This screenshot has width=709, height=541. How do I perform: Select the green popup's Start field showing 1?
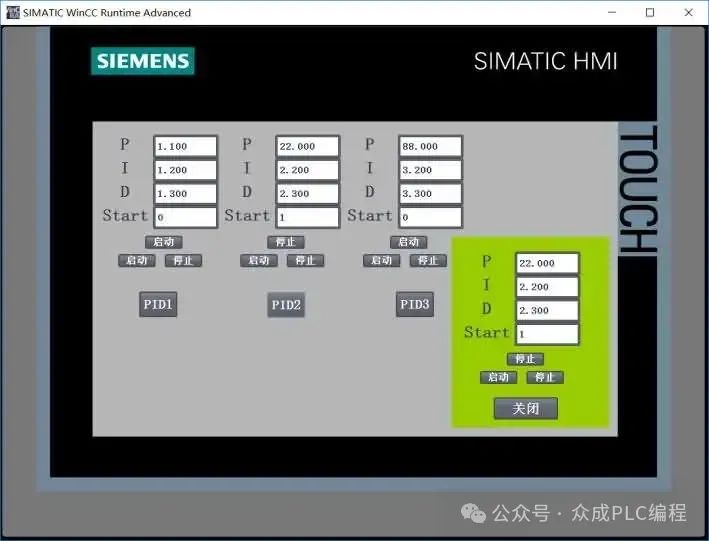tap(547, 334)
